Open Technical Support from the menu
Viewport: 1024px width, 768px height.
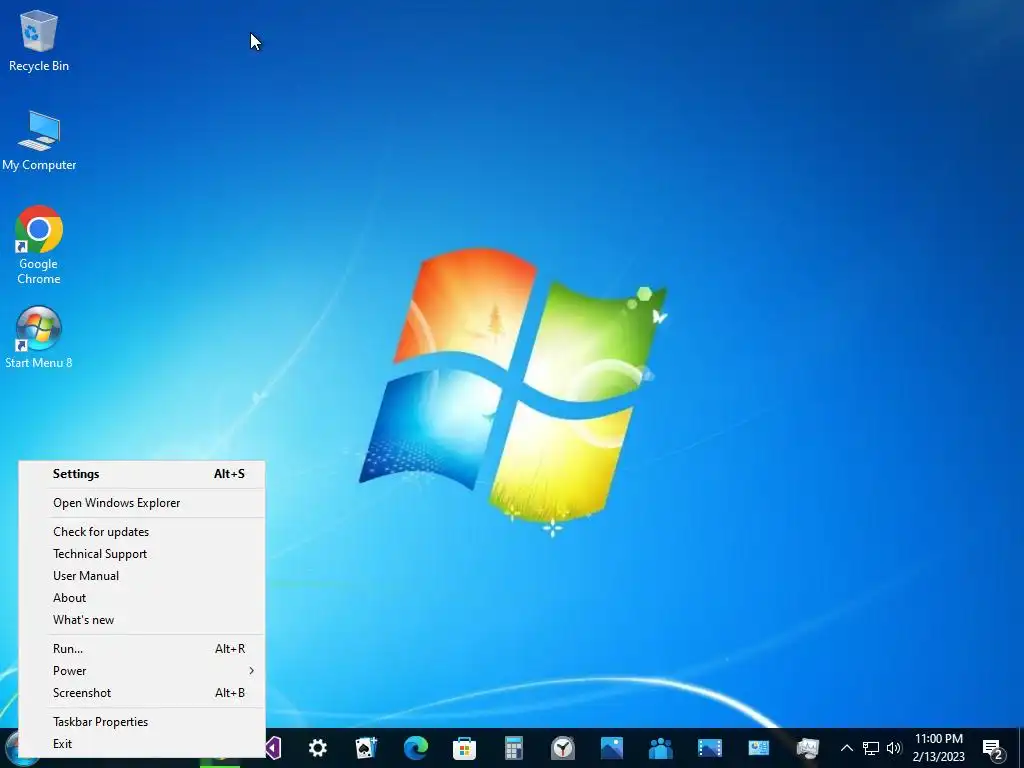142,554
